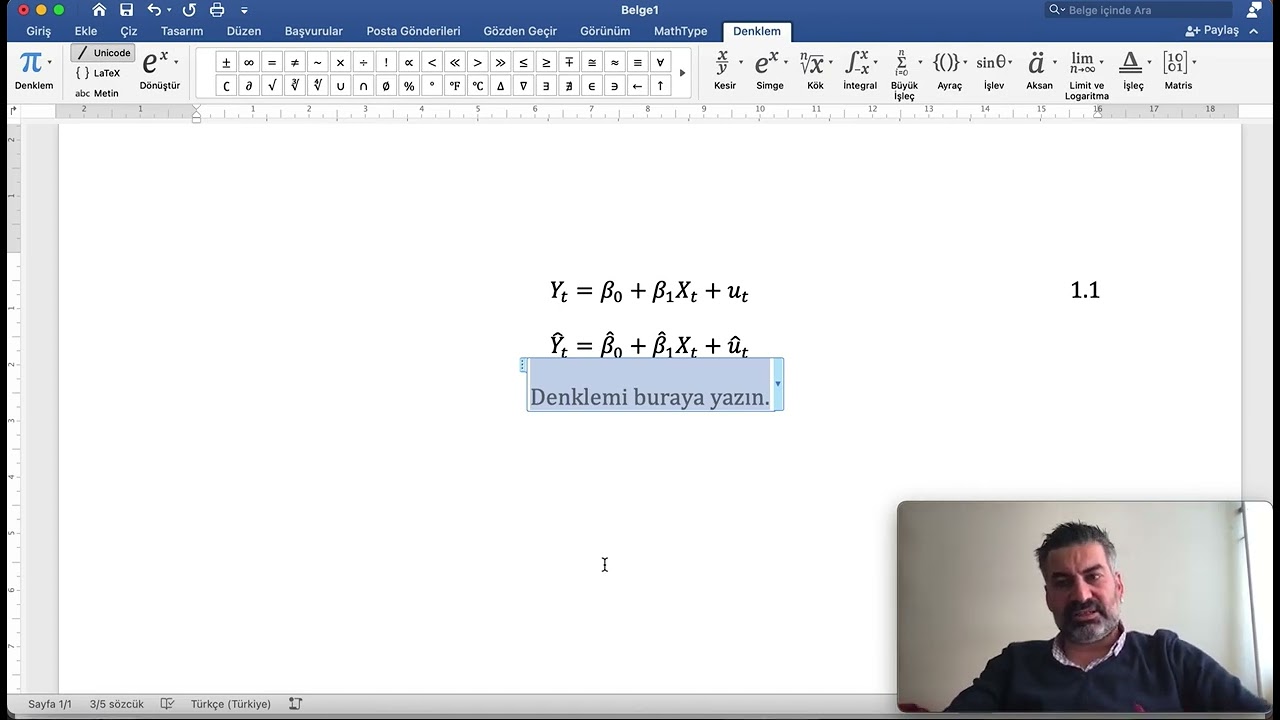Insert the greater-than-or-equal symbol
Viewport: 1280px width, 720px height.
pyautogui.click(x=546, y=62)
